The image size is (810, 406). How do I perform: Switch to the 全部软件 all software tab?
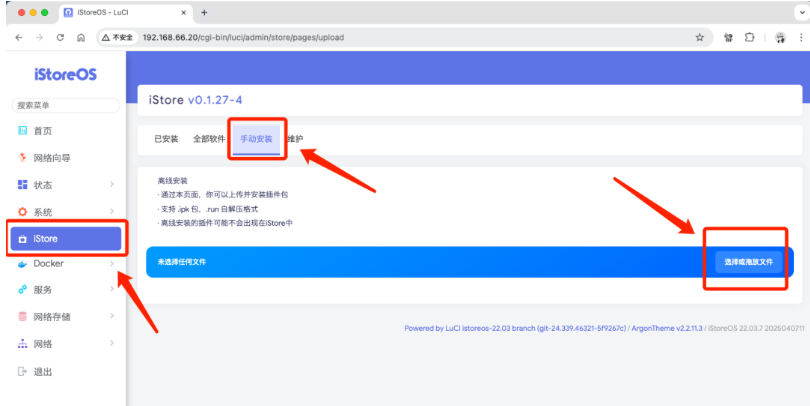pyautogui.click(x=209, y=139)
